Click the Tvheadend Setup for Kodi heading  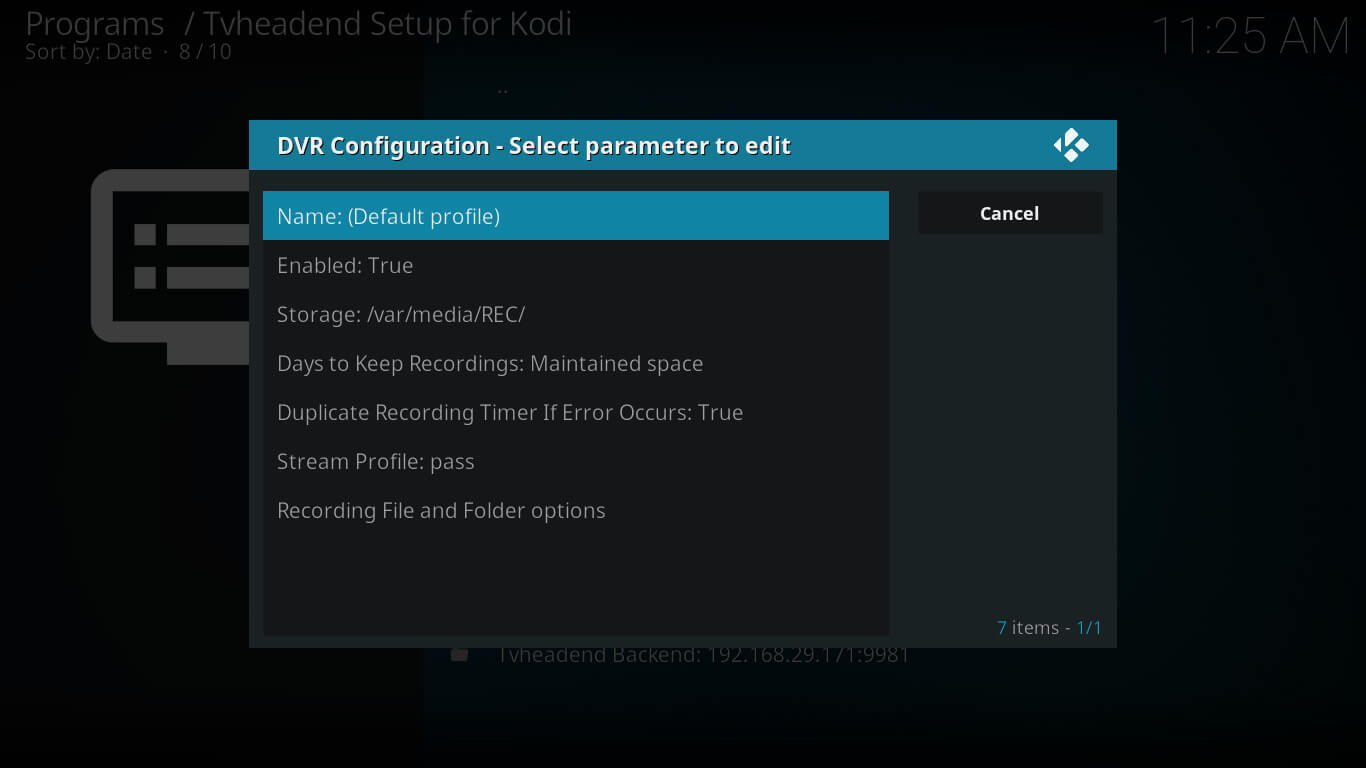(x=387, y=23)
